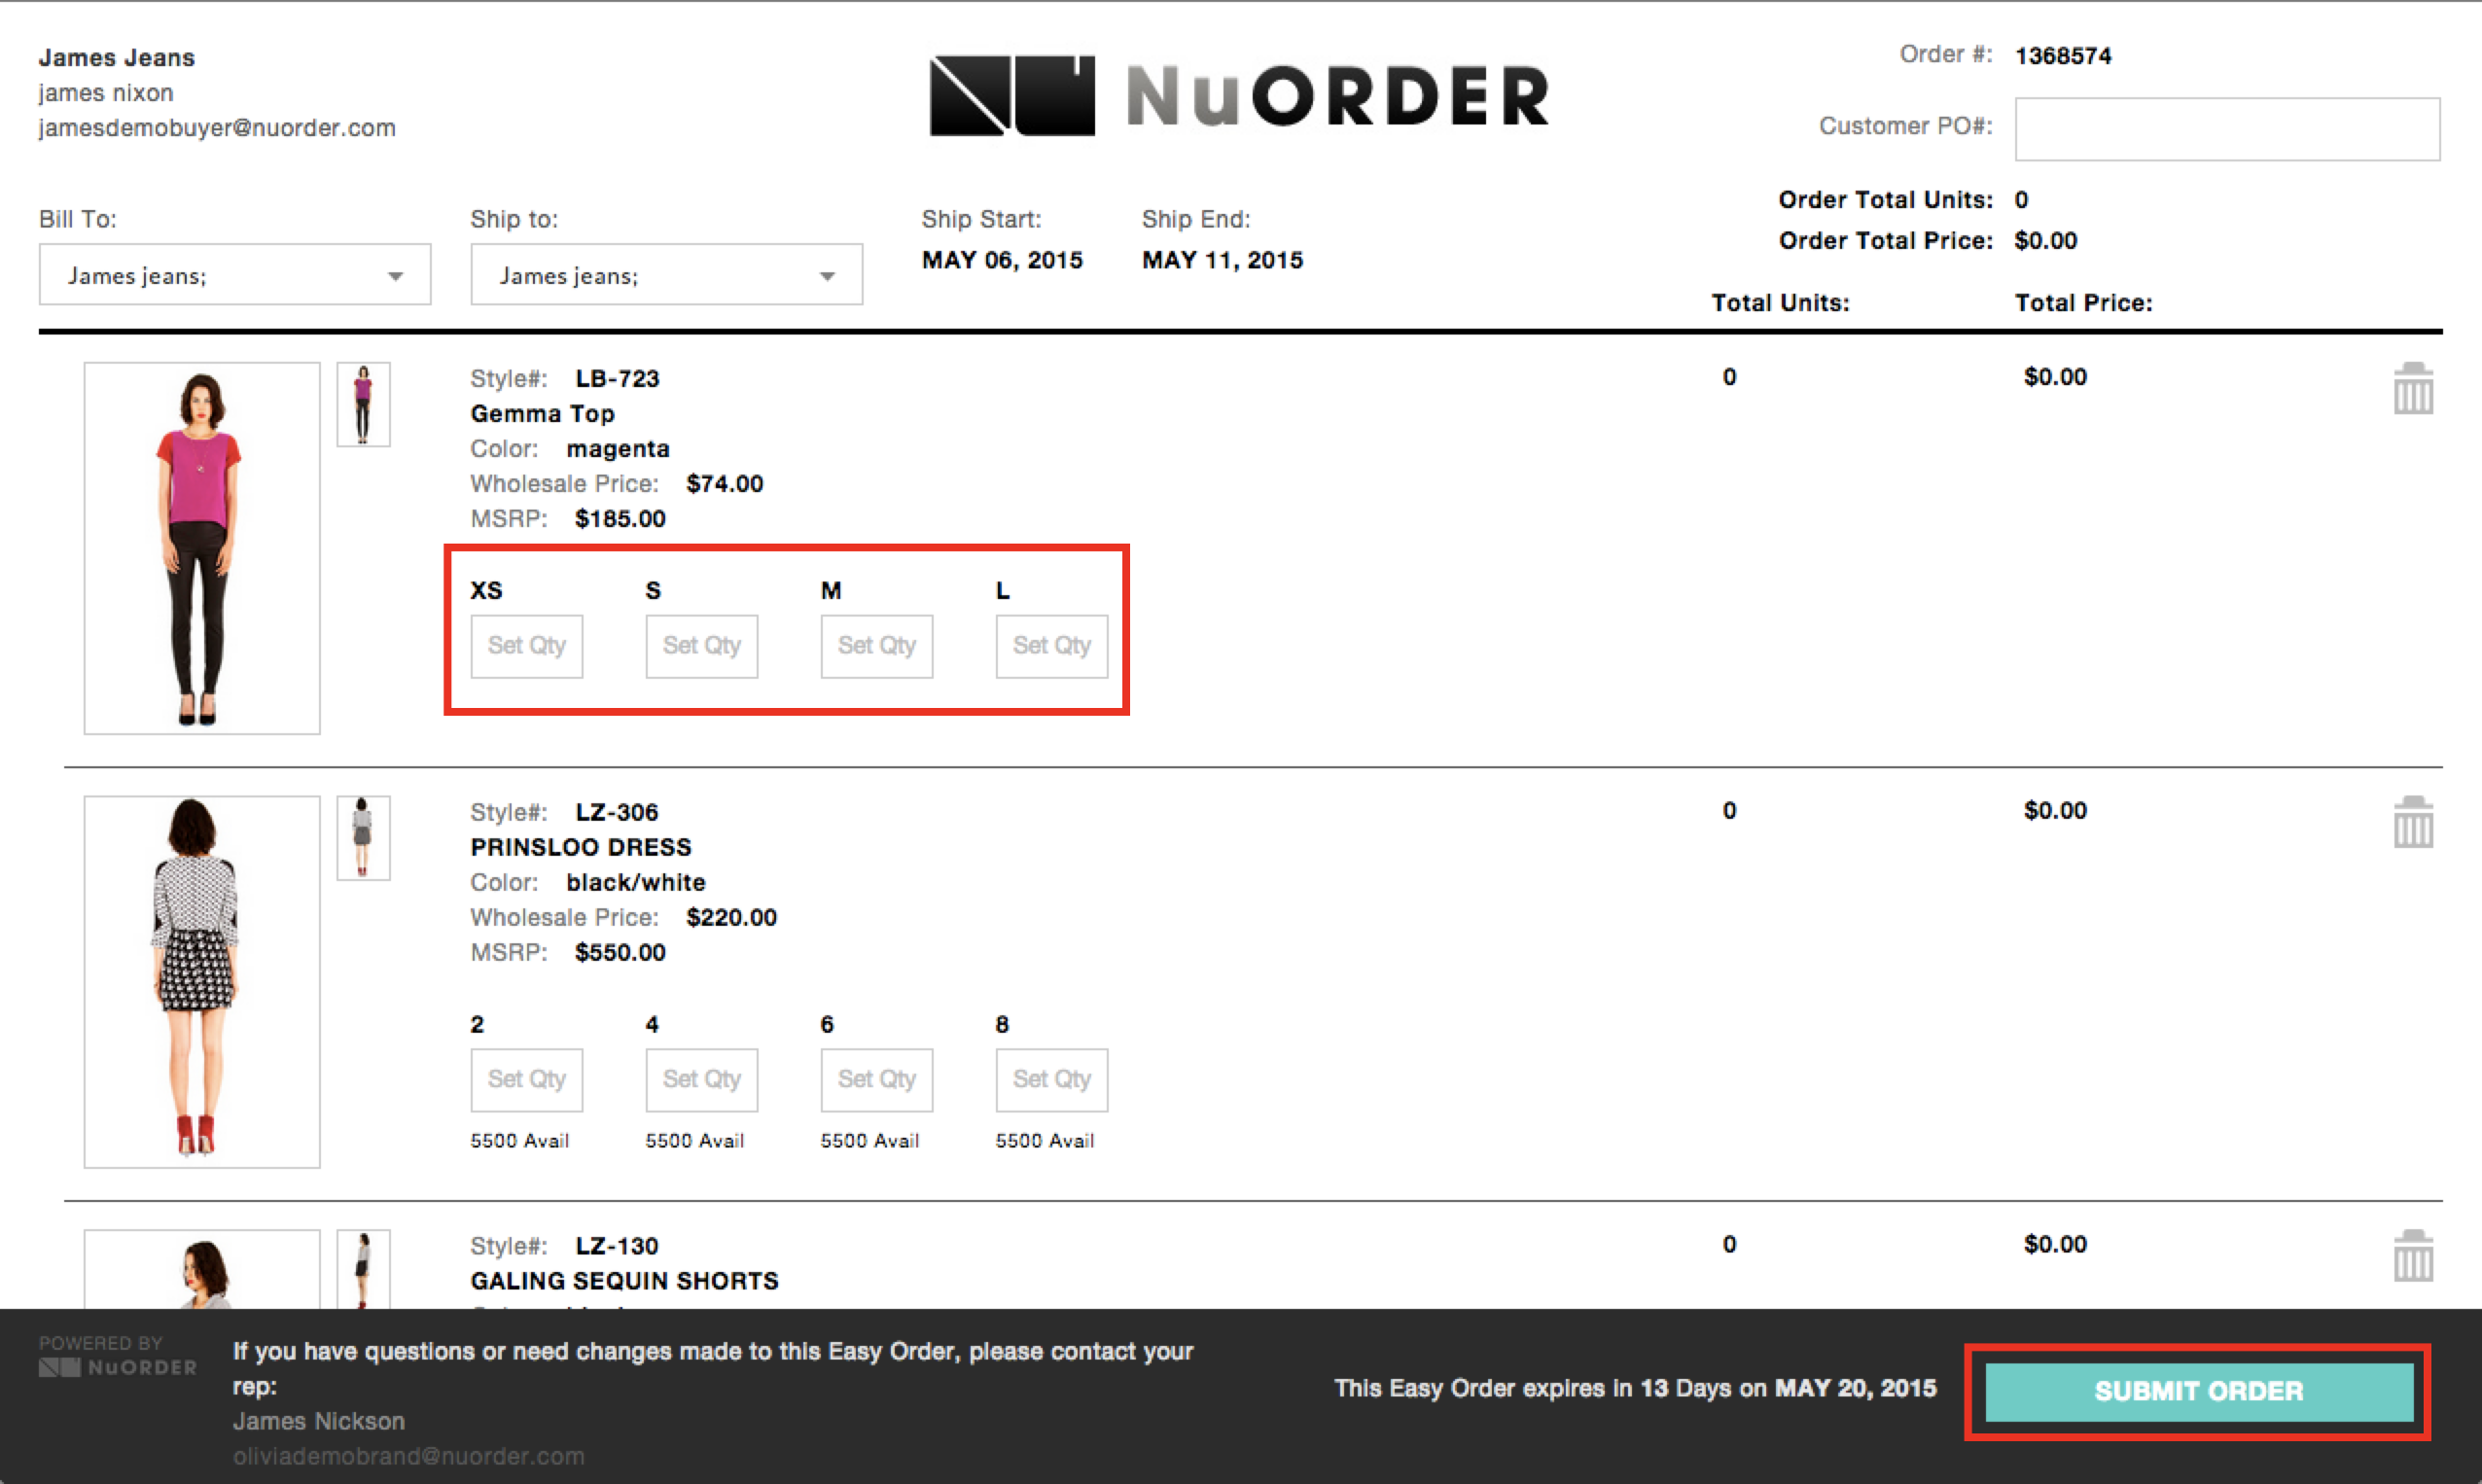Set quantity for Gemma Top size XS

pos(527,646)
